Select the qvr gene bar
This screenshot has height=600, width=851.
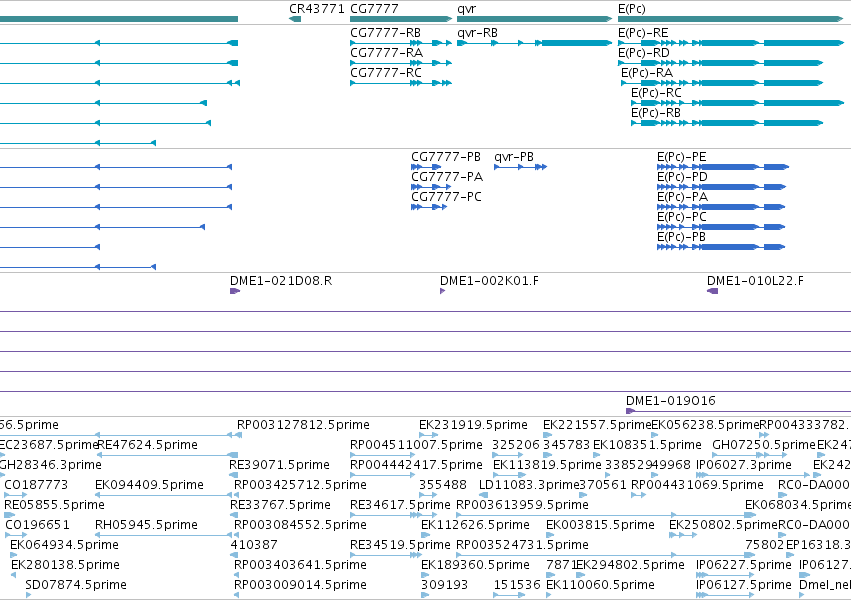535,19
